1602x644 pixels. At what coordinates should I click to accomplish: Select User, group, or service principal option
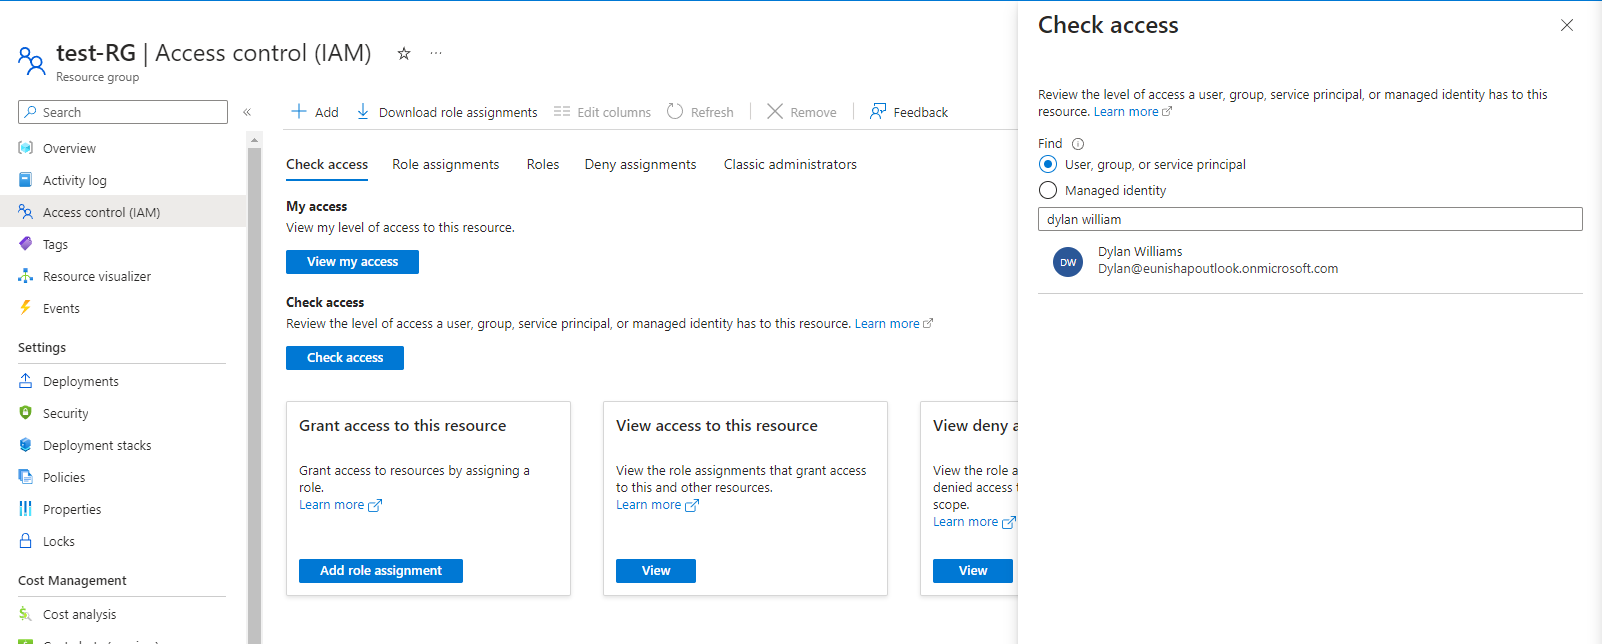(x=1048, y=165)
